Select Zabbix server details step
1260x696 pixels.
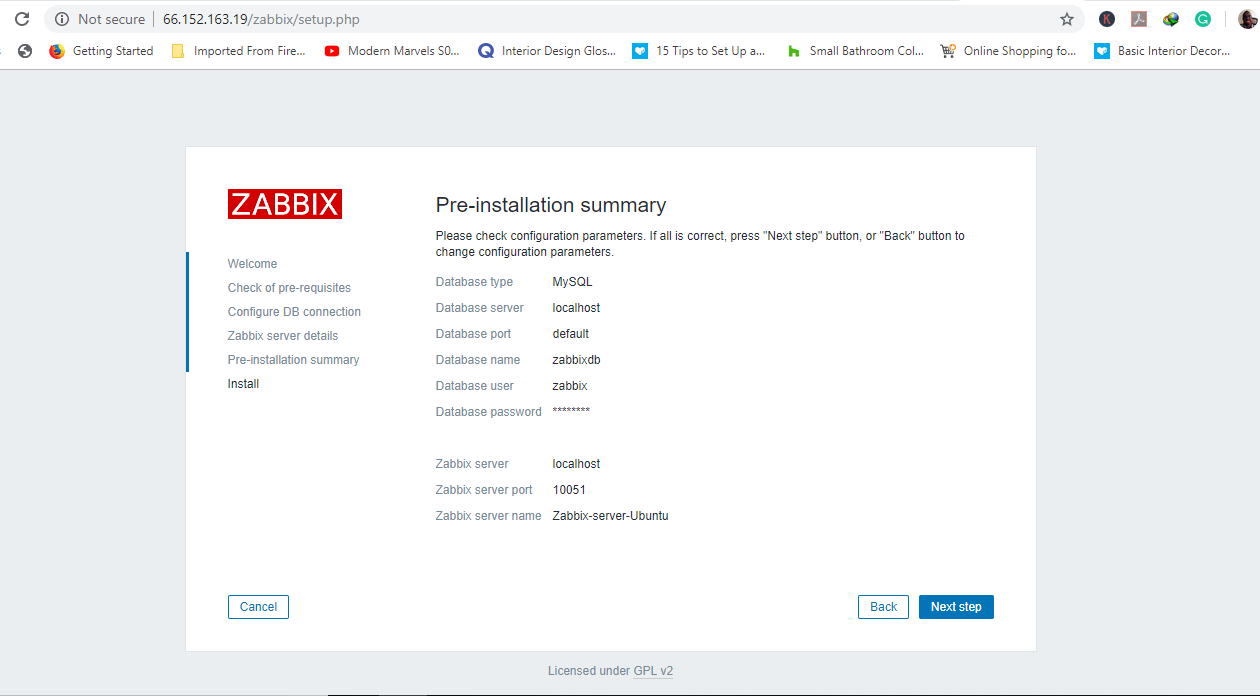click(x=283, y=336)
